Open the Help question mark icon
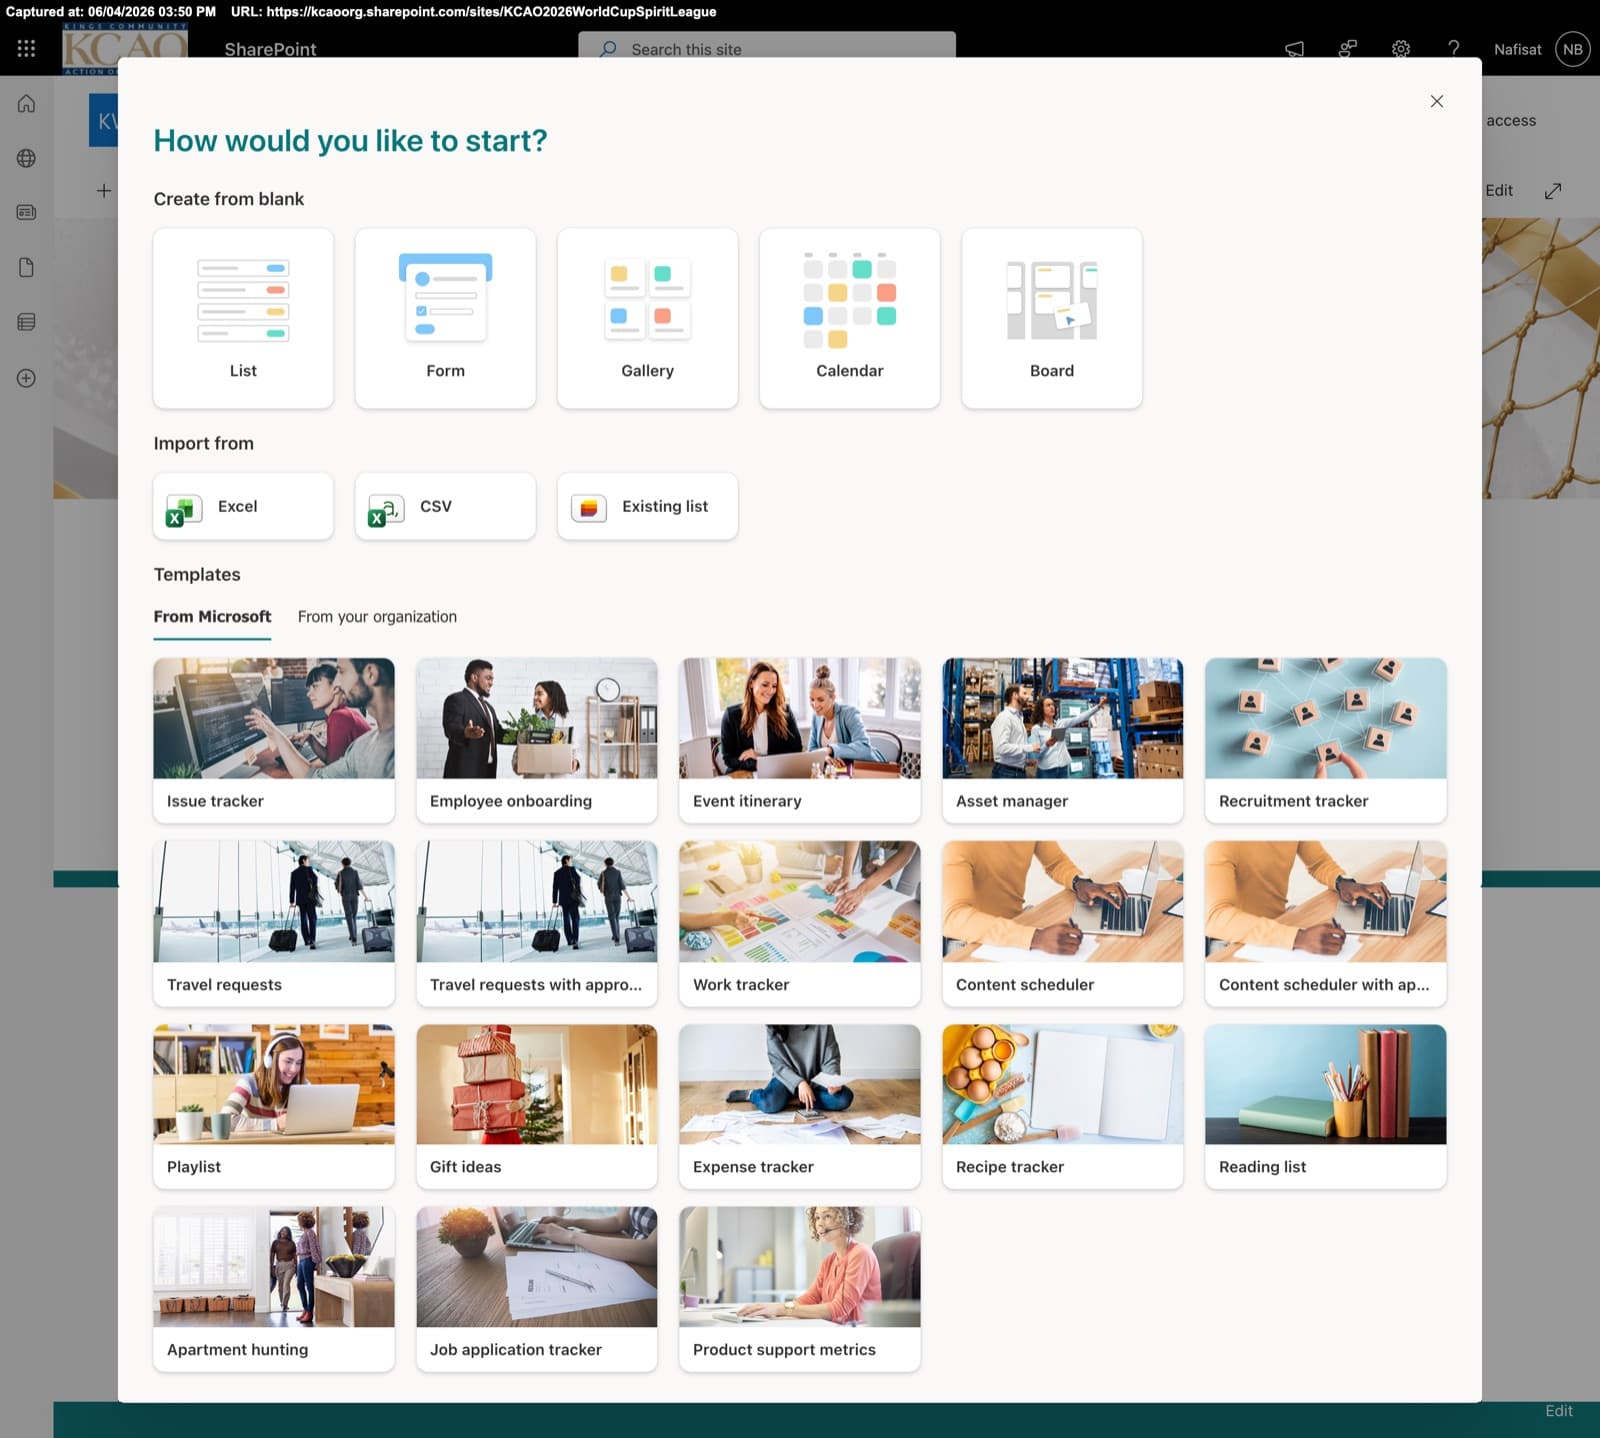1600x1438 pixels. (1454, 49)
